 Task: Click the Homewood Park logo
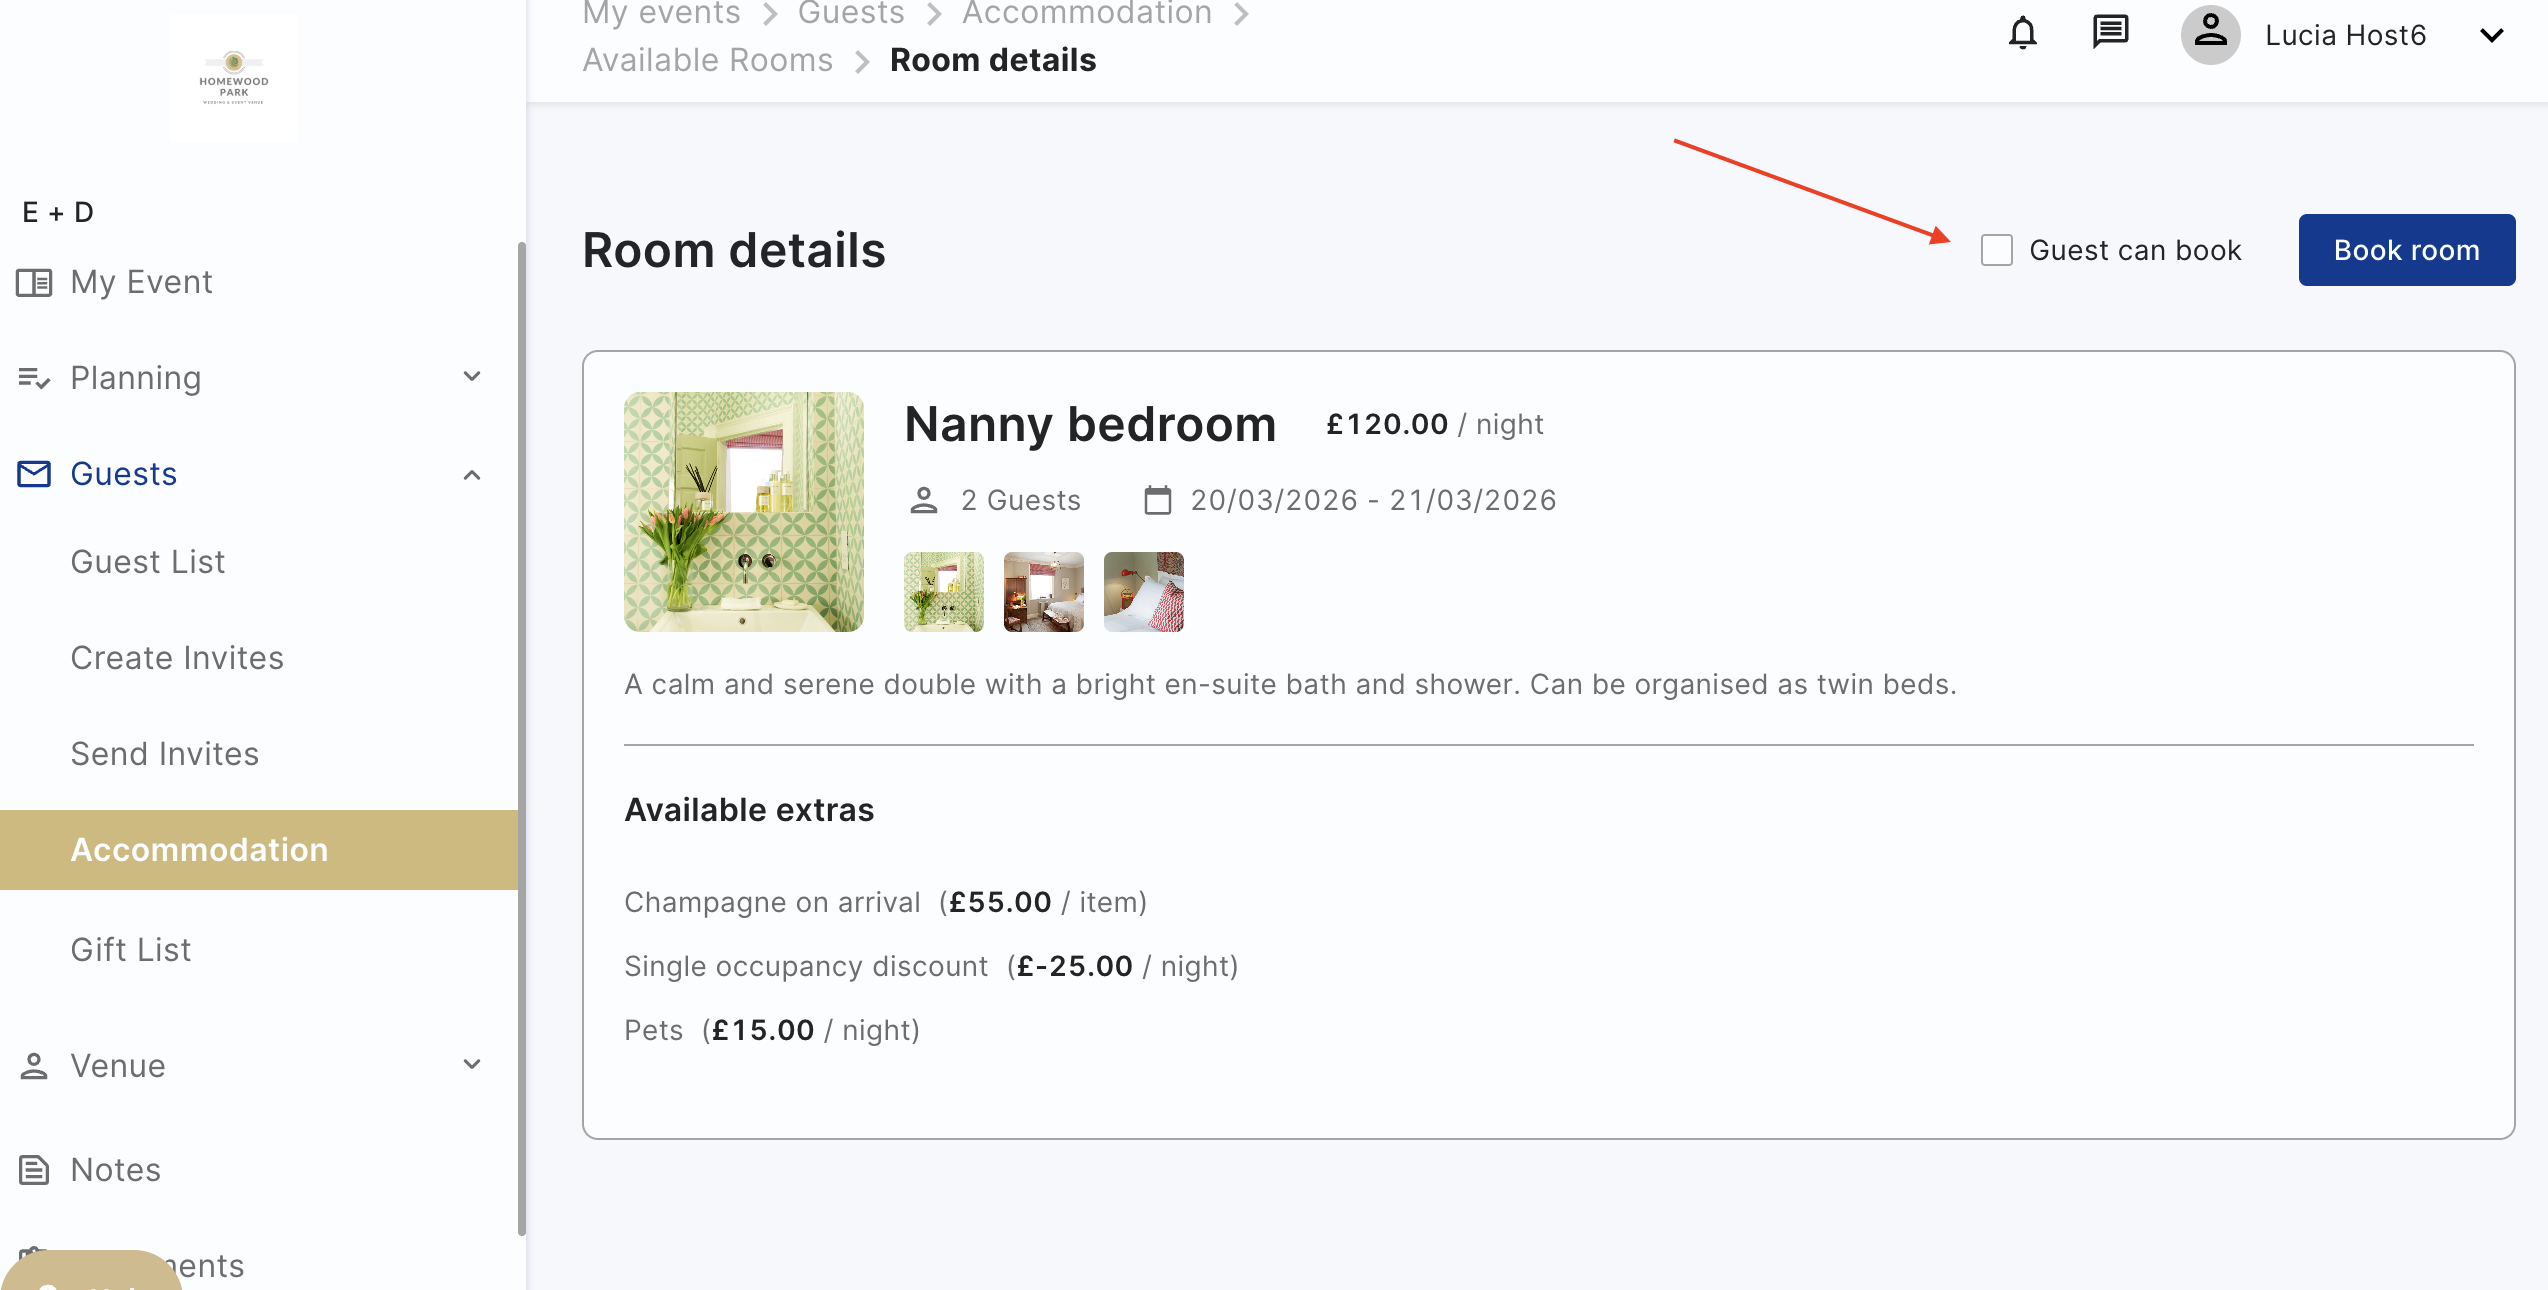point(234,78)
